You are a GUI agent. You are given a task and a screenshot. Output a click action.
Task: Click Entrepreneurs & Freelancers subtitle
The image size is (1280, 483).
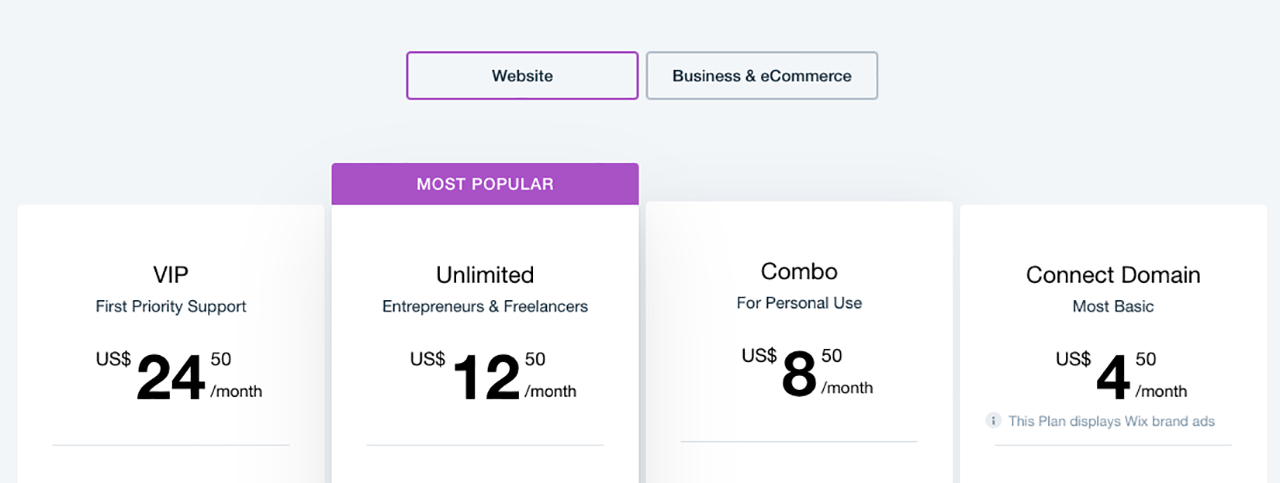485,306
